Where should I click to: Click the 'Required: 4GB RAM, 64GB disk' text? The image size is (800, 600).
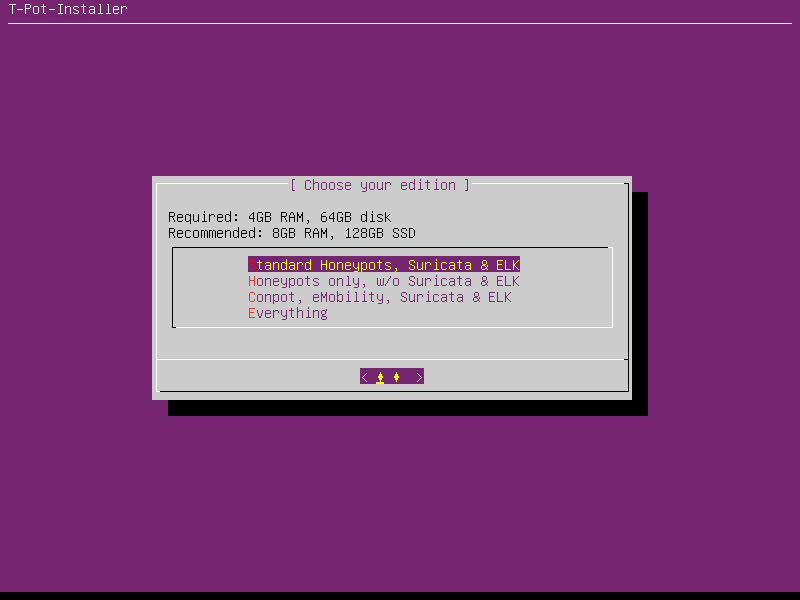[x=280, y=217]
